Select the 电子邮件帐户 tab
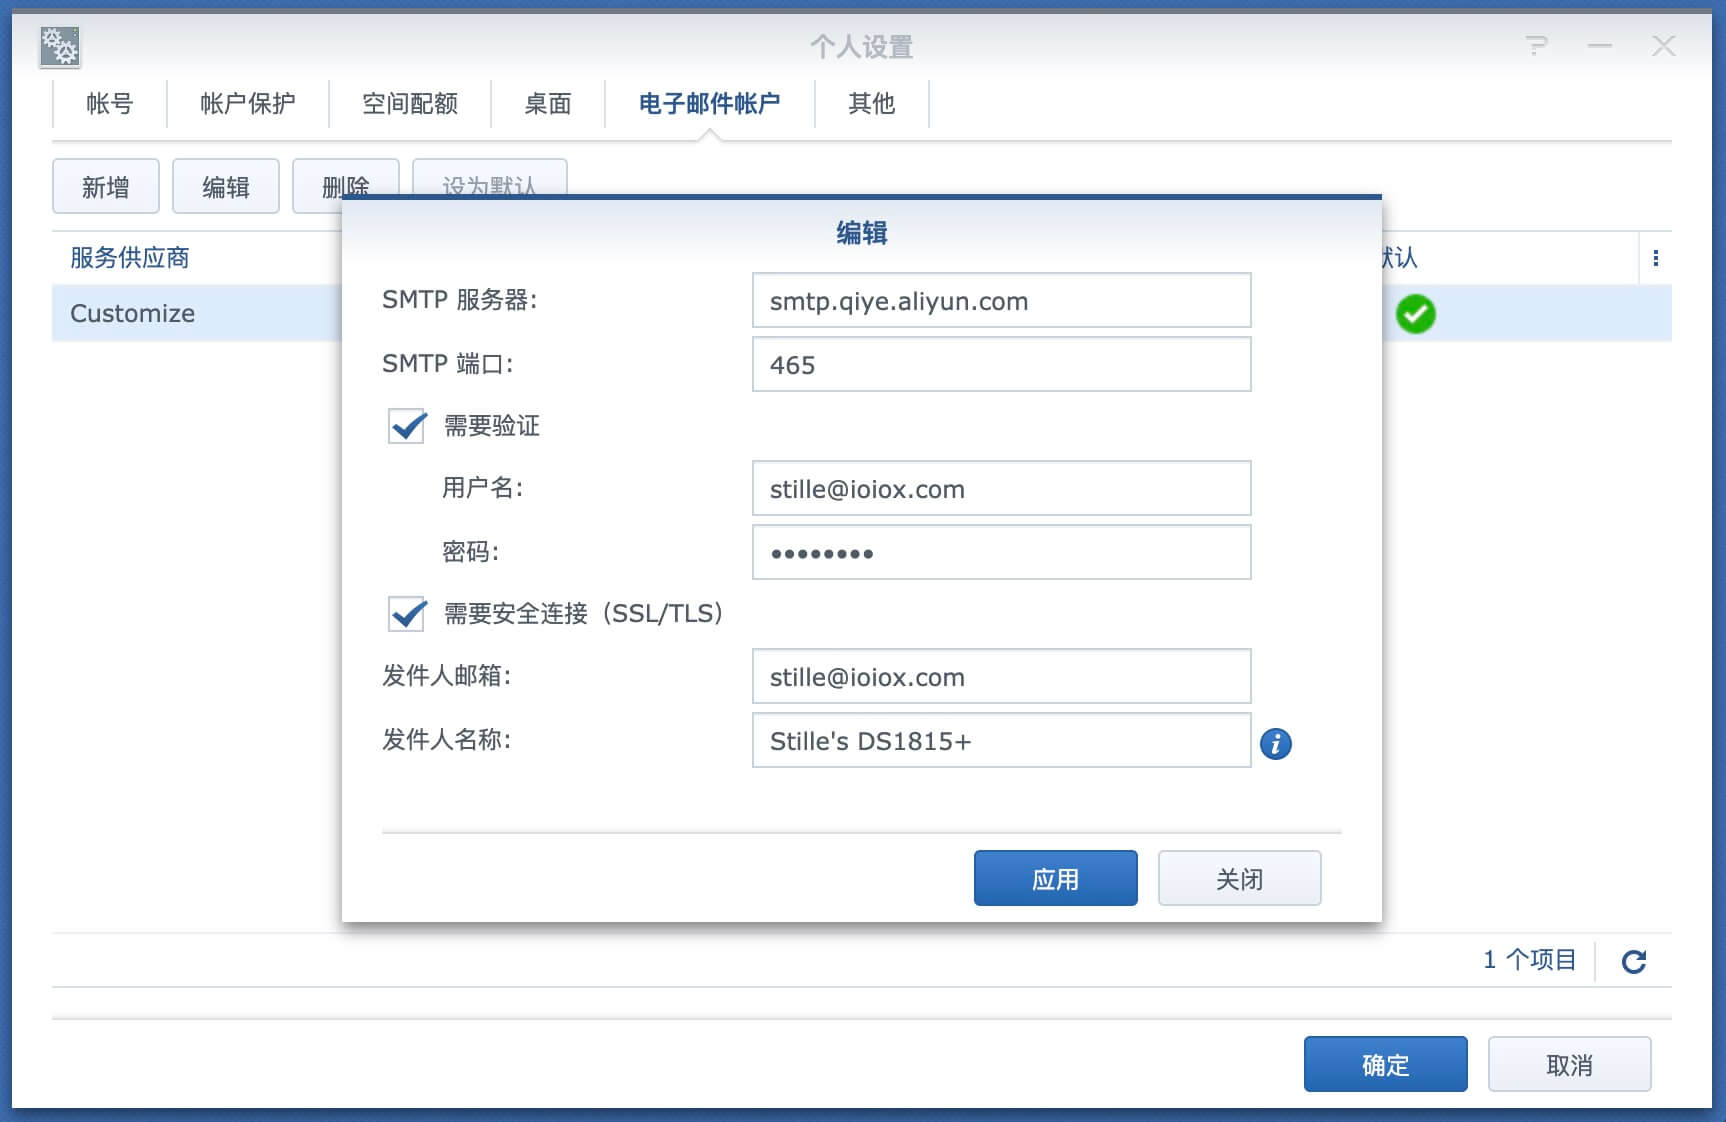 coord(710,104)
